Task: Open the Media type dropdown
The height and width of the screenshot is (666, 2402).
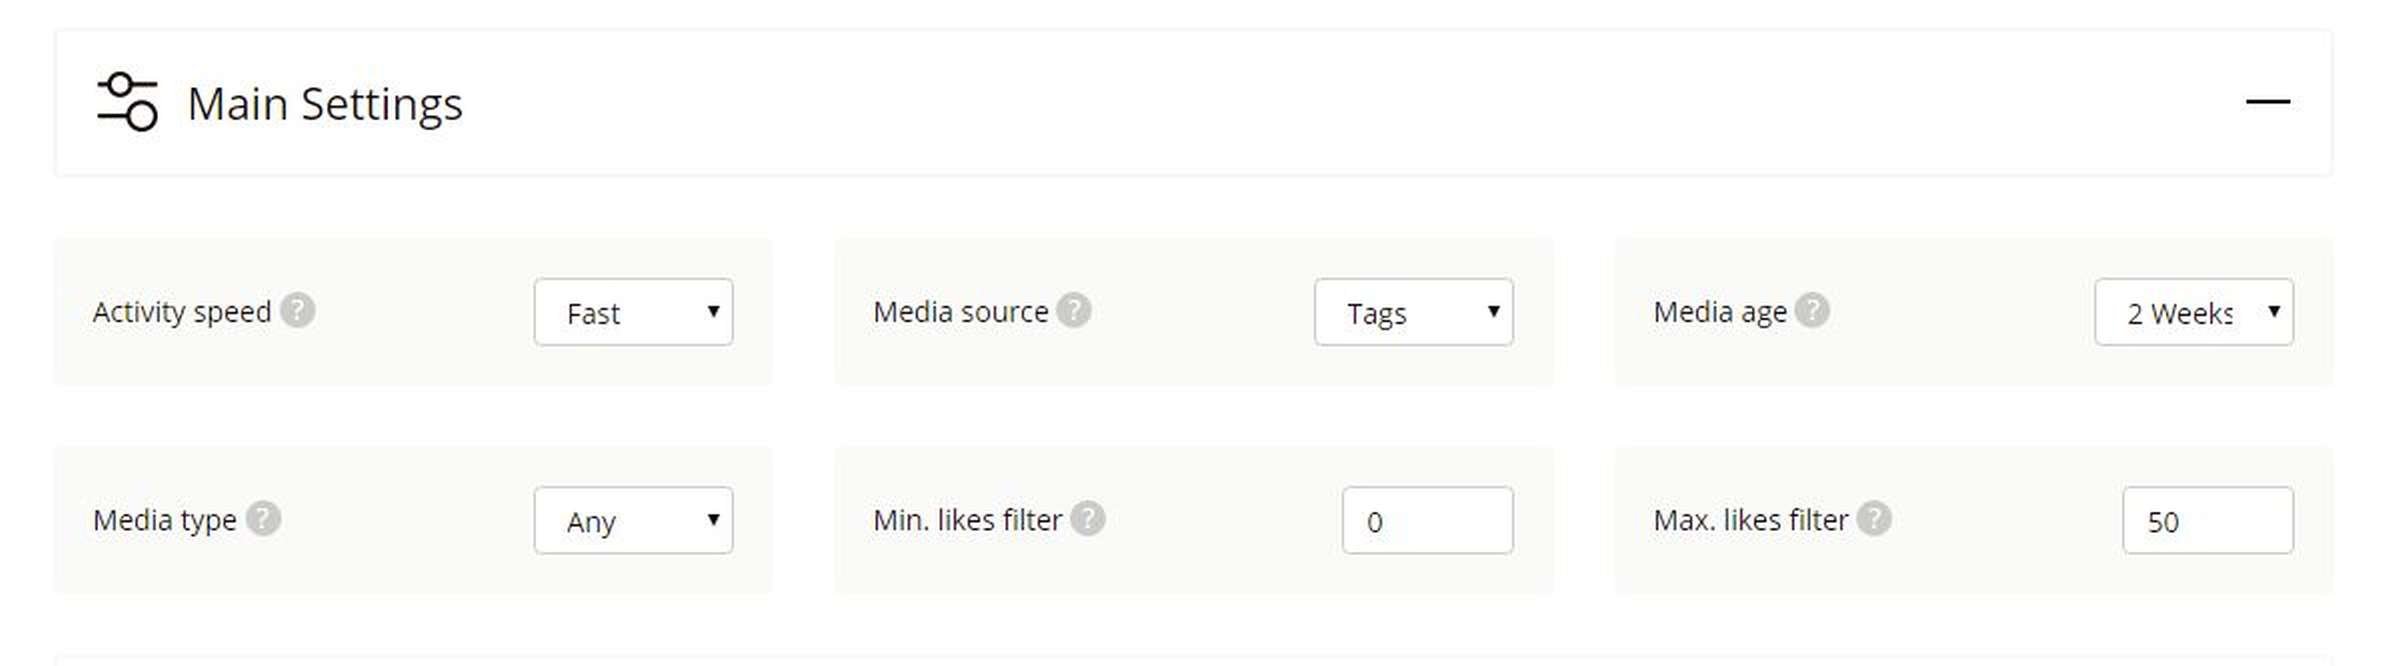Action: [x=633, y=520]
